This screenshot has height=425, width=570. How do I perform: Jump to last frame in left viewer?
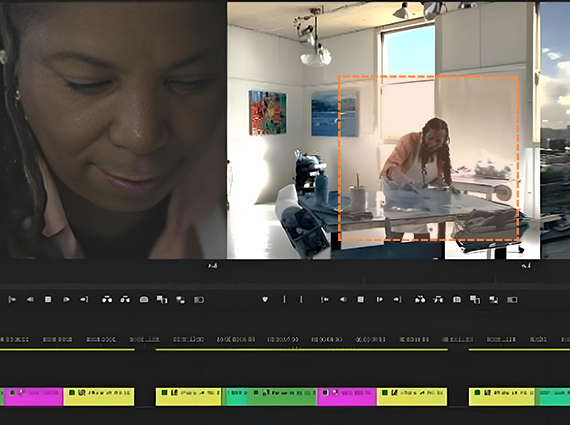(84, 299)
